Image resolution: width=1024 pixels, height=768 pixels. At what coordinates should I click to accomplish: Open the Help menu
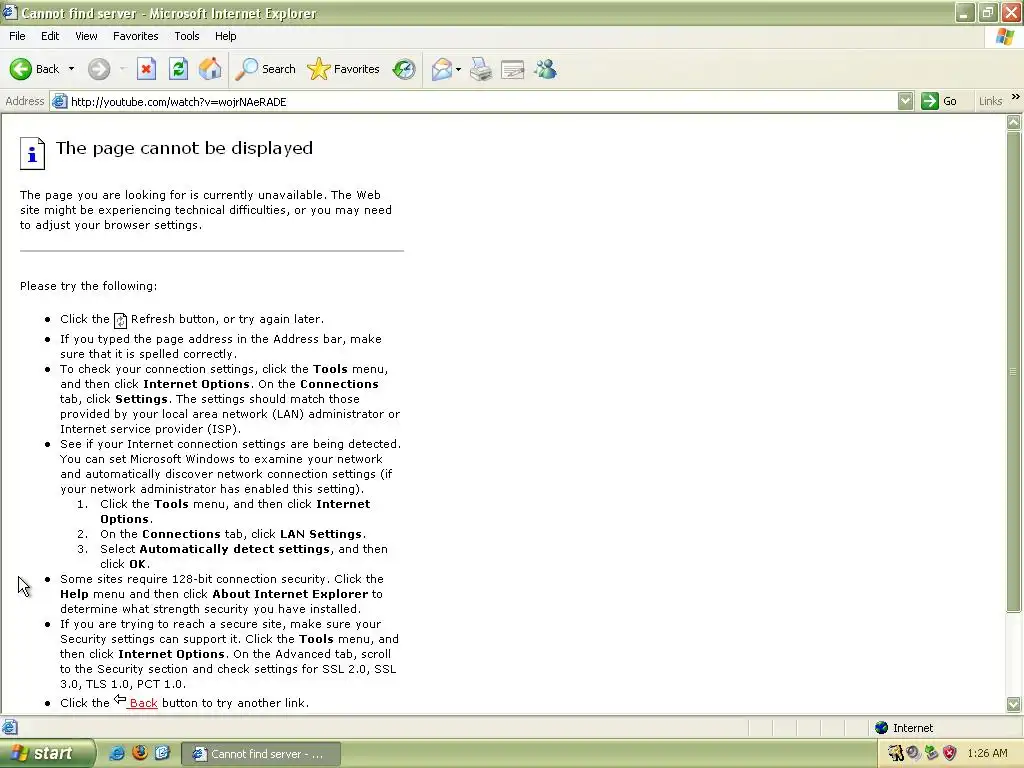pyautogui.click(x=225, y=36)
